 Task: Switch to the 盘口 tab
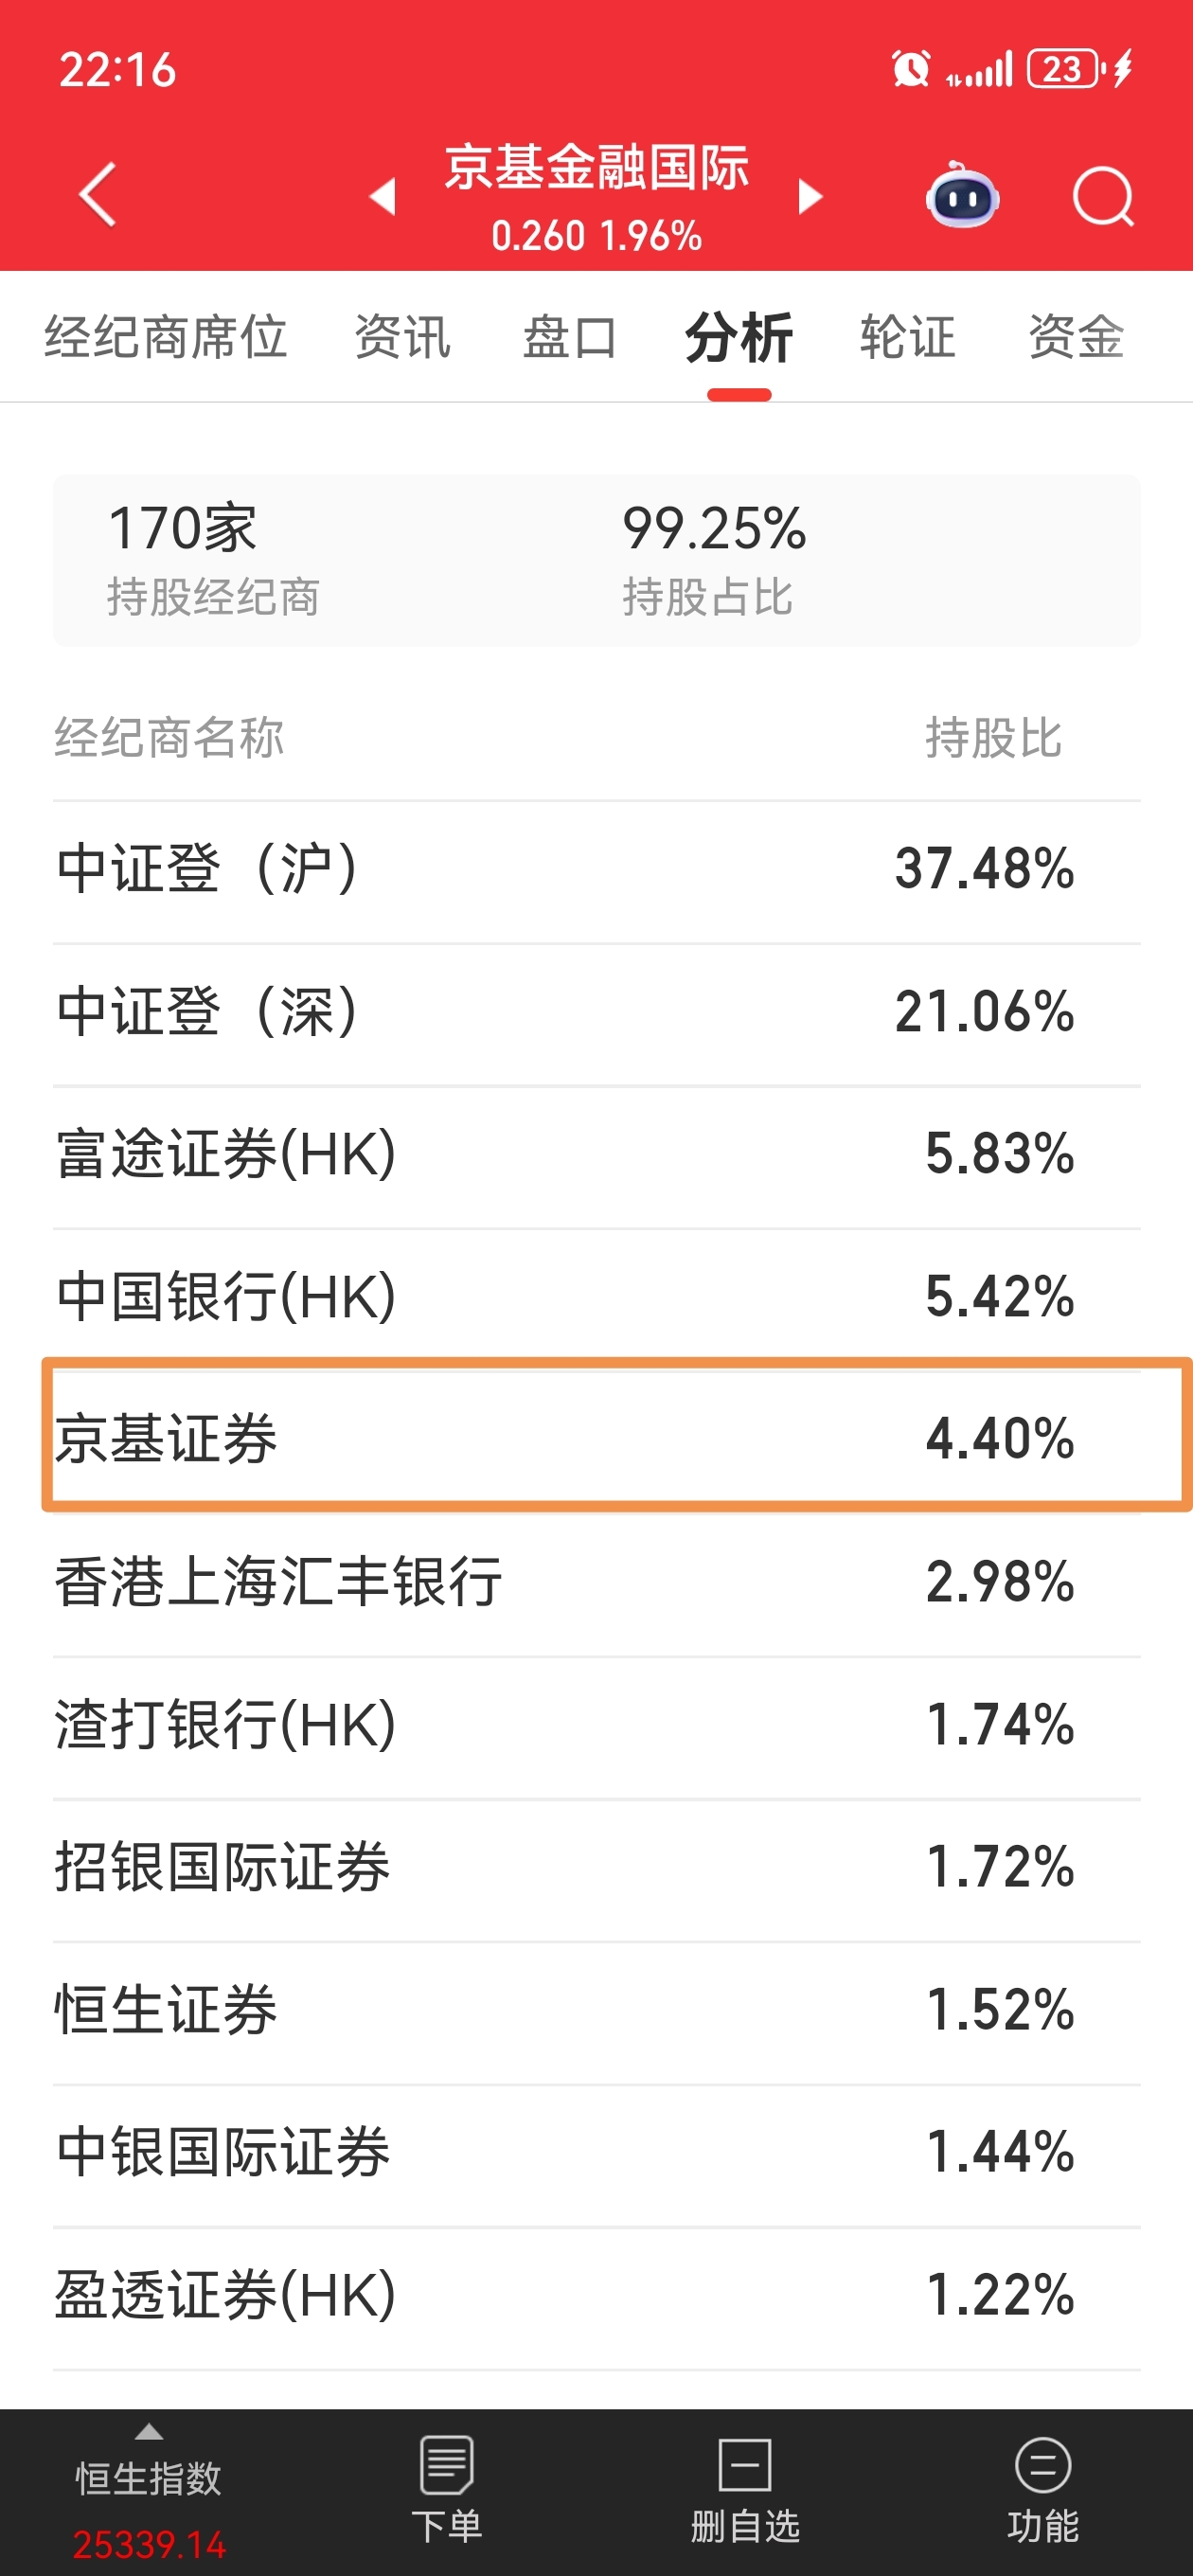point(570,337)
